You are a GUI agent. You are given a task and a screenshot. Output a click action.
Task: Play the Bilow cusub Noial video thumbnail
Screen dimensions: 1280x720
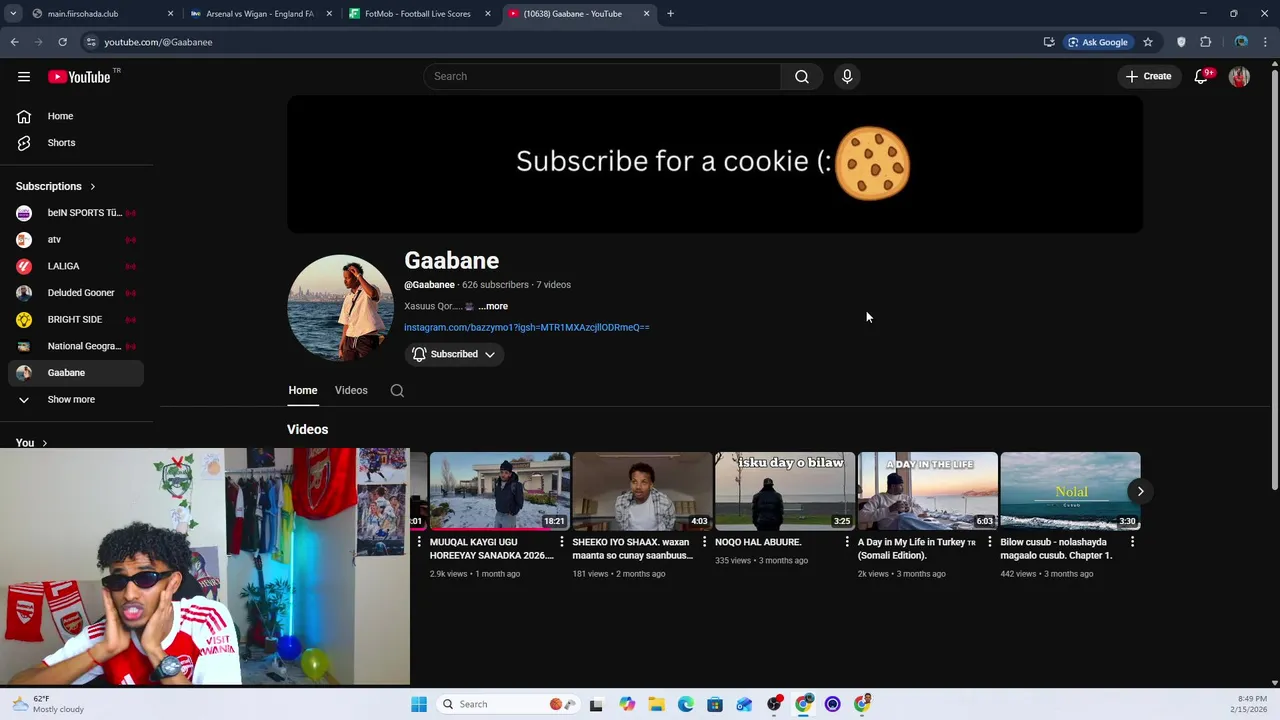click(x=1070, y=491)
